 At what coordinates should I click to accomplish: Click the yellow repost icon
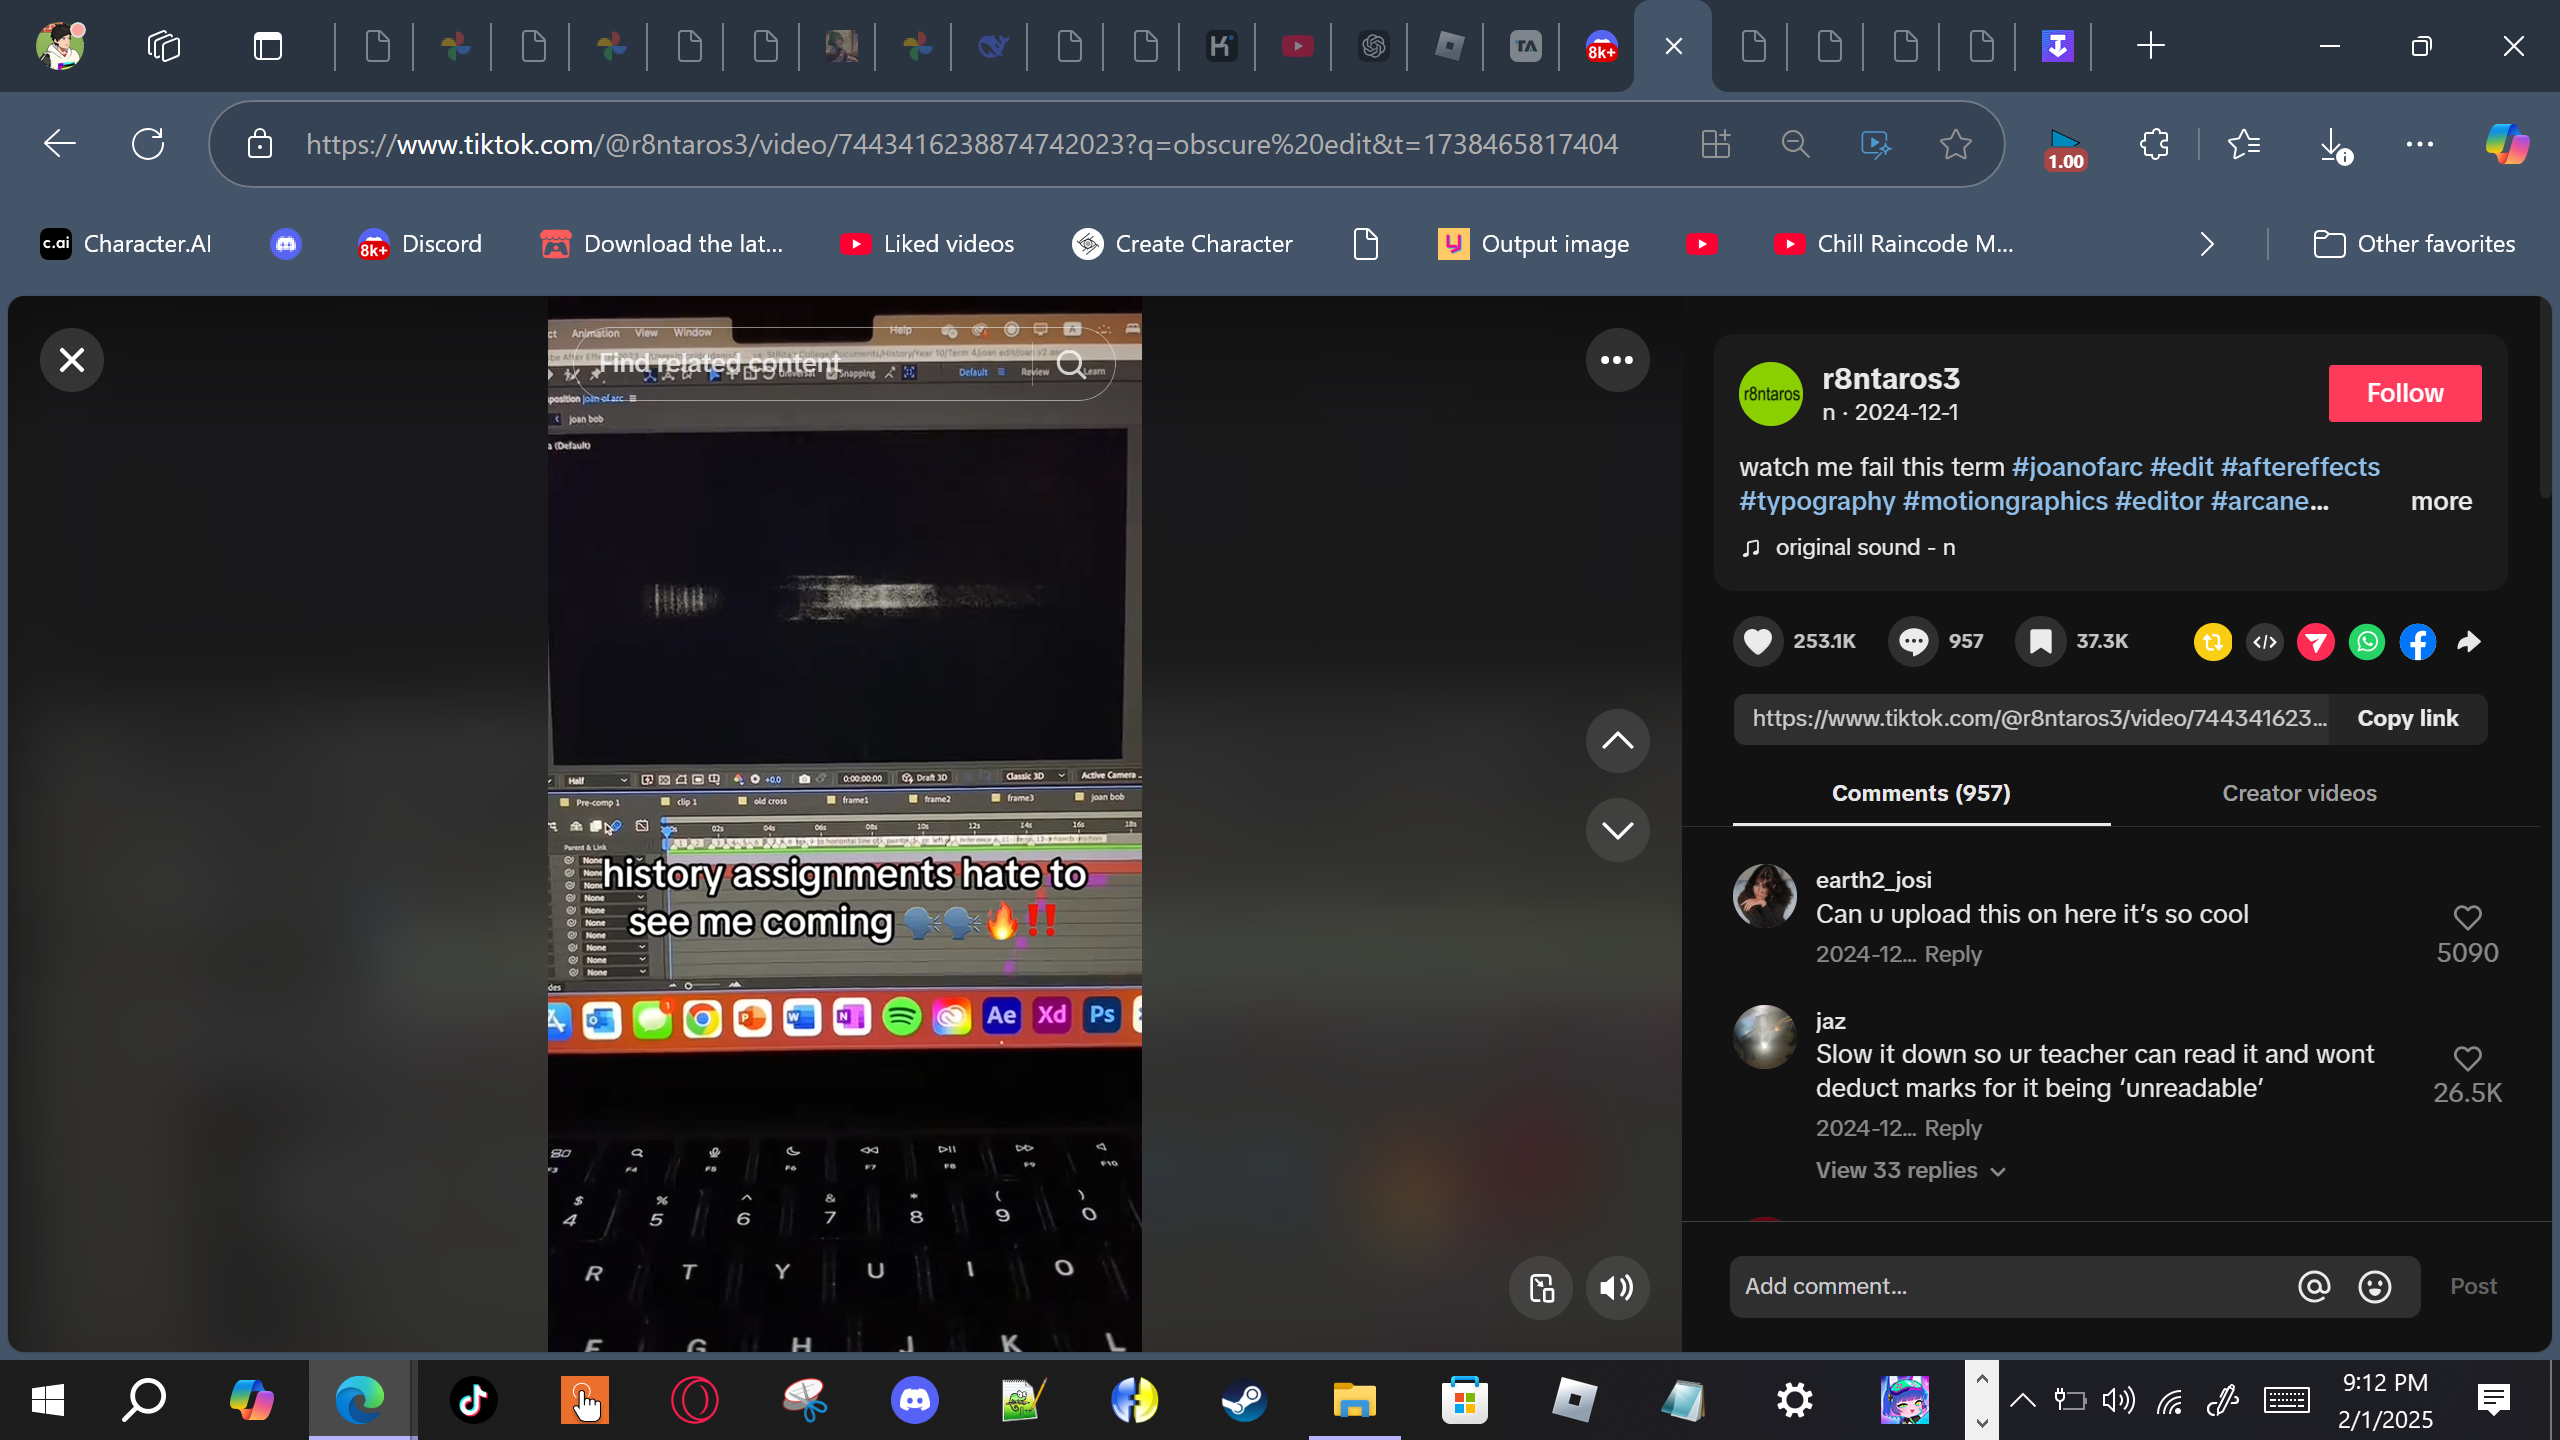[2212, 642]
